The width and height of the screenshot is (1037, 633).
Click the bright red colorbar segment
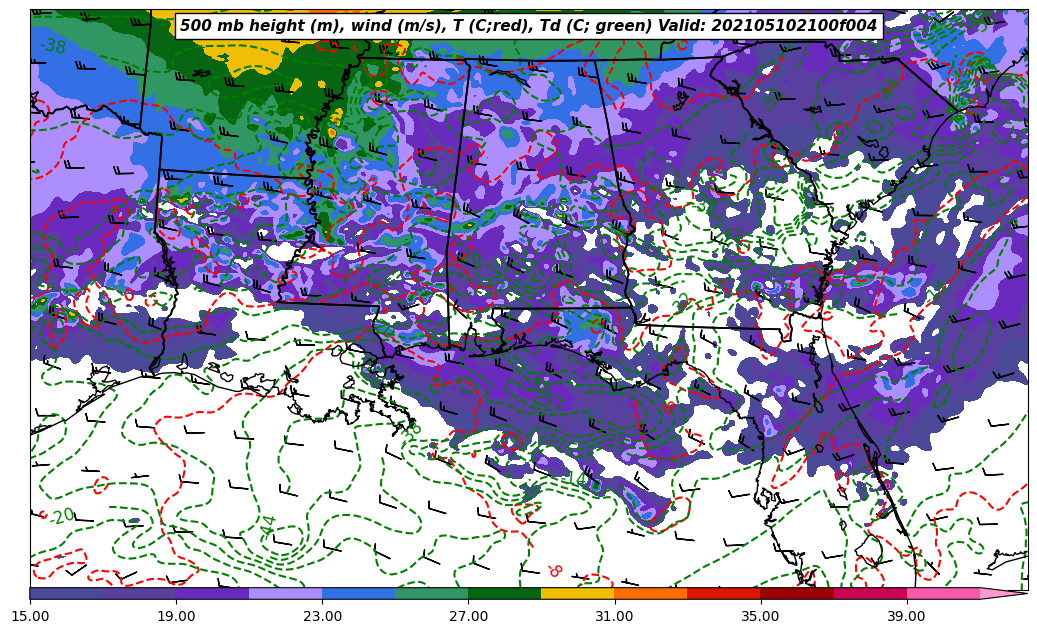coord(723,593)
